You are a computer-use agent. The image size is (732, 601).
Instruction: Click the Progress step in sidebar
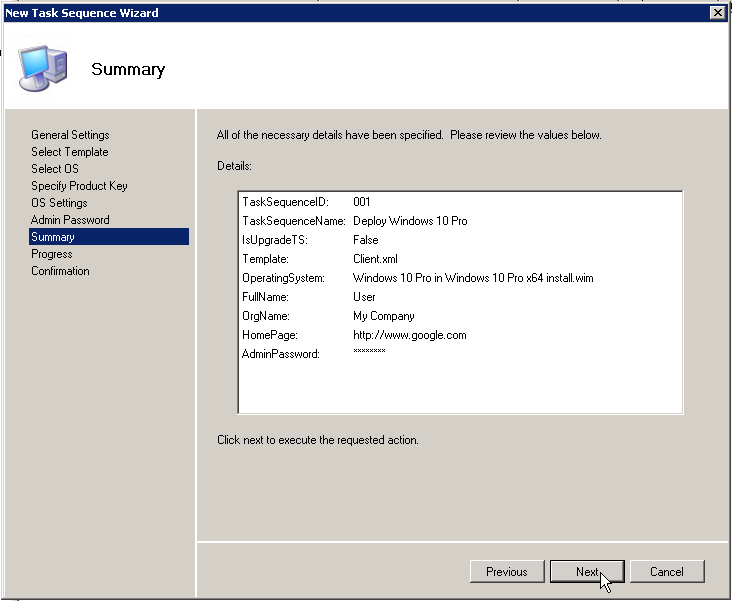click(x=52, y=254)
